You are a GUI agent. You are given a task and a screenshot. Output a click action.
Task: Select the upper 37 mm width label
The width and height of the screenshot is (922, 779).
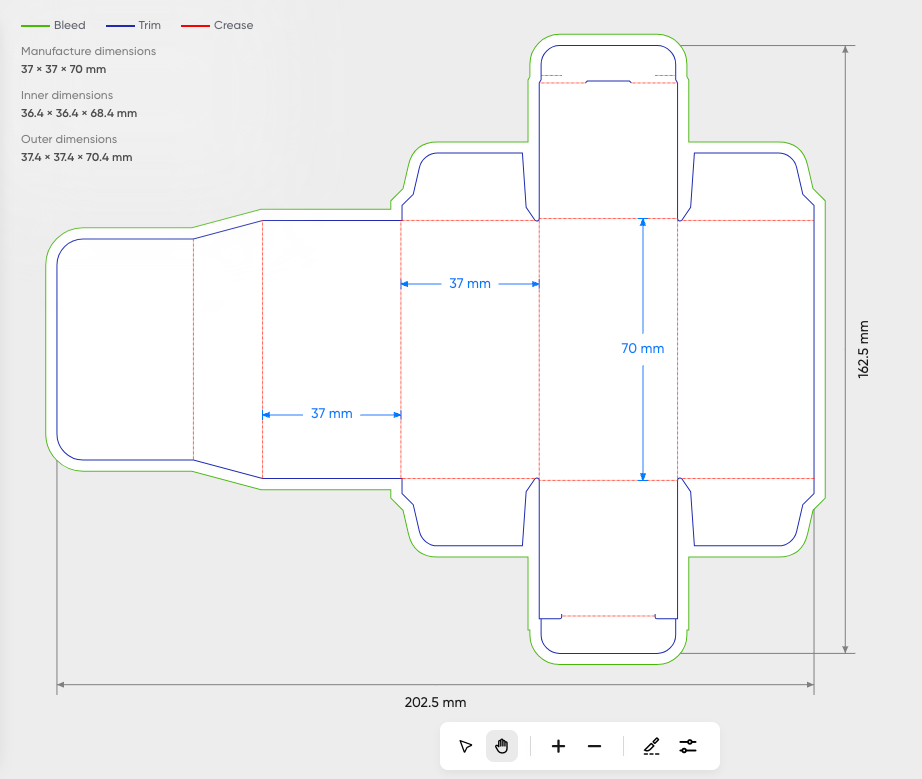tap(470, 283)
